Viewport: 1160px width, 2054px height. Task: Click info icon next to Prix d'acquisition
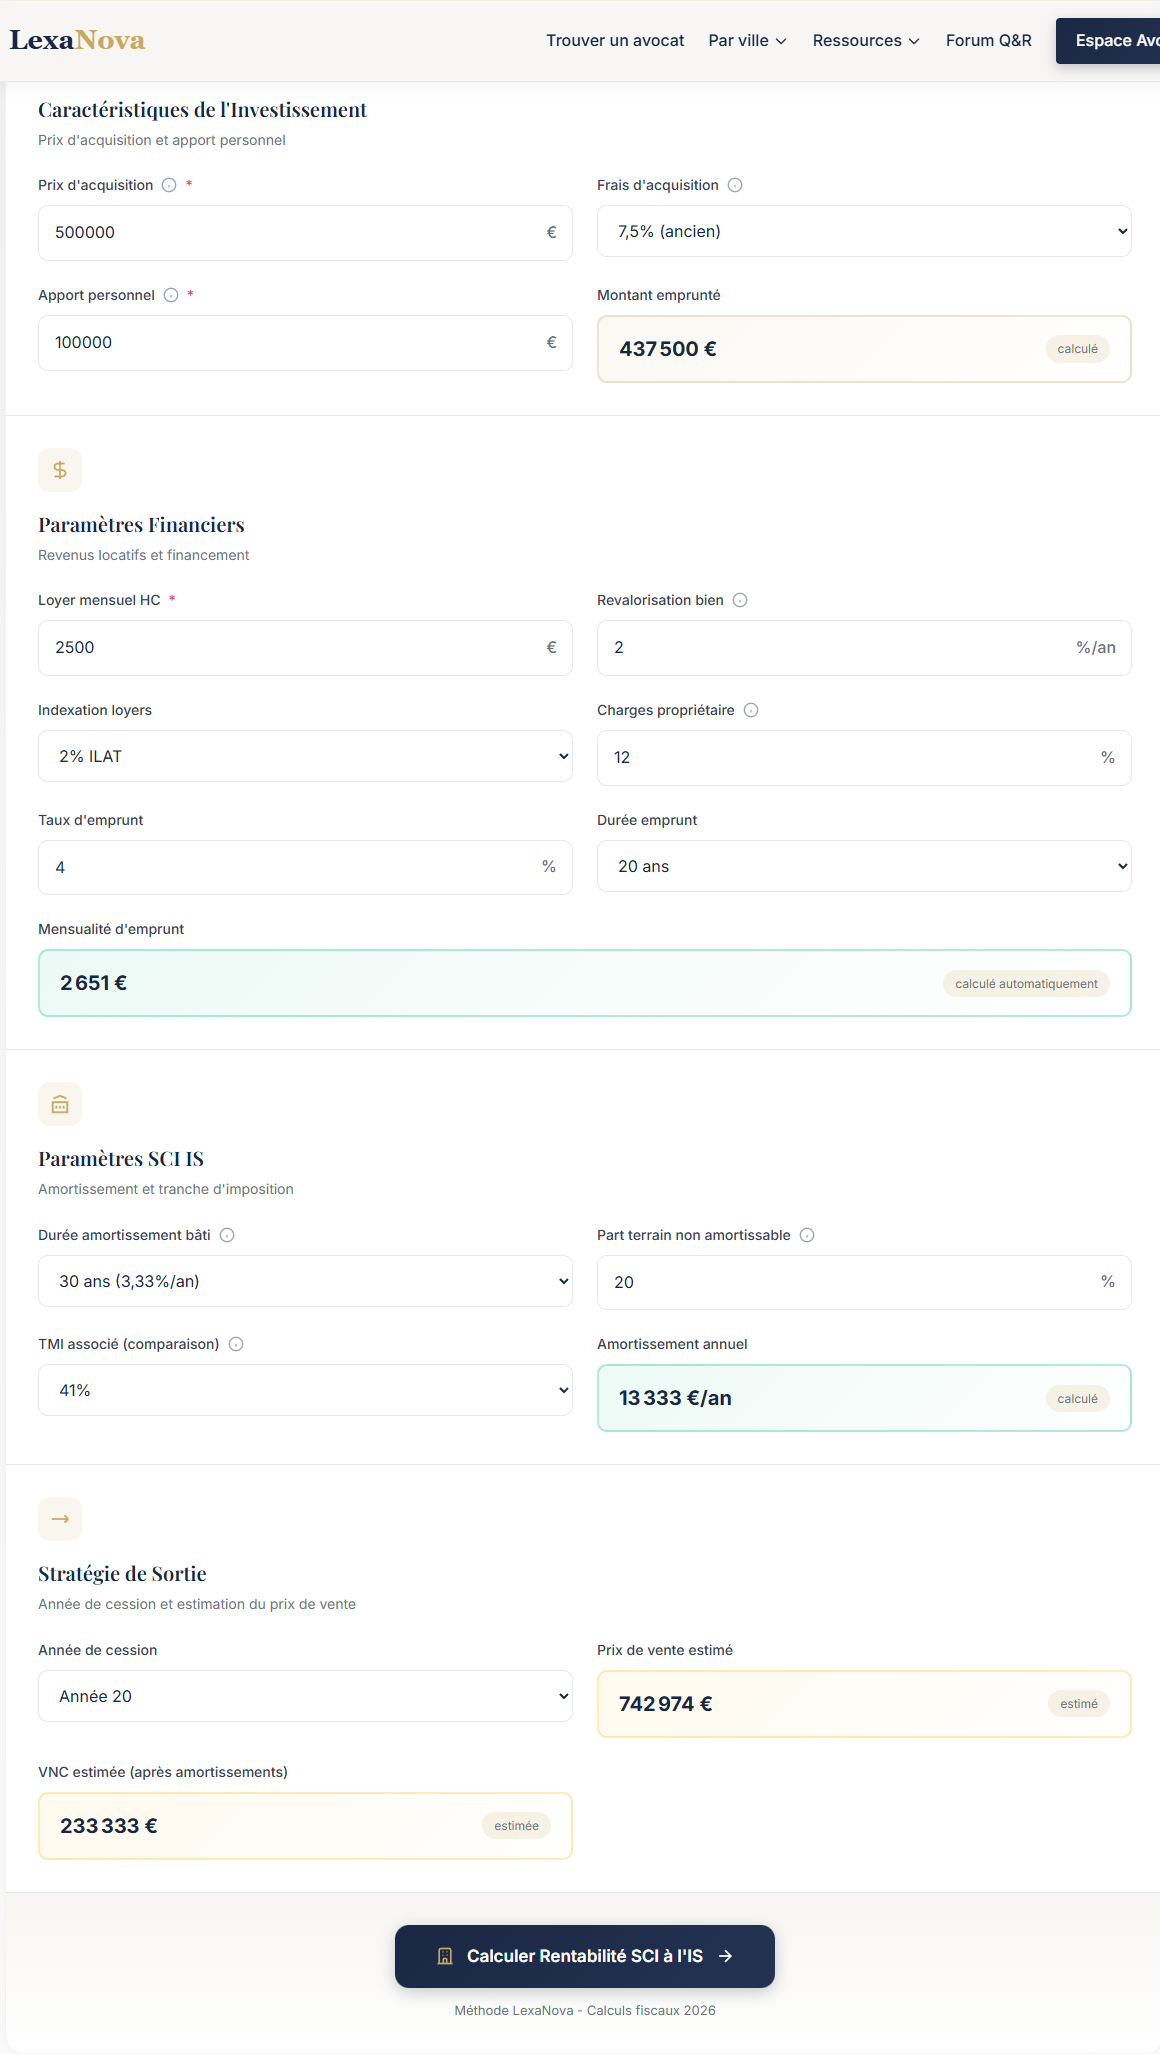[x=169, y=185]
